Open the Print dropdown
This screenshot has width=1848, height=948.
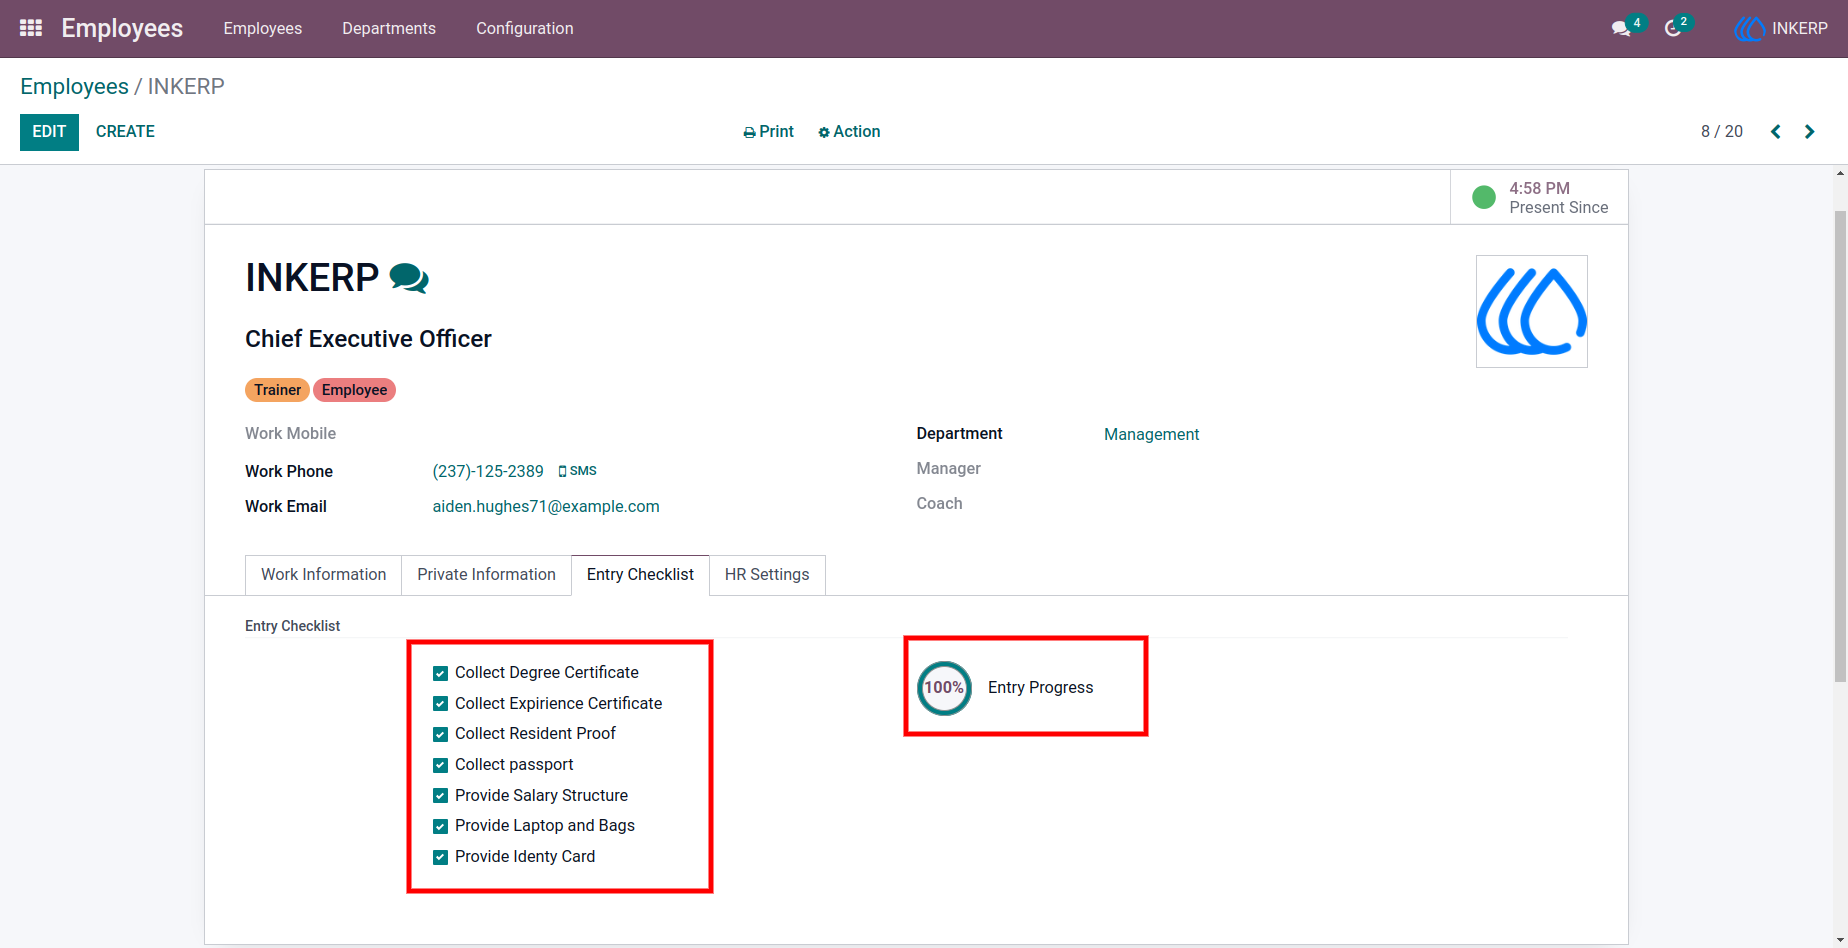(x=768, y=132)
